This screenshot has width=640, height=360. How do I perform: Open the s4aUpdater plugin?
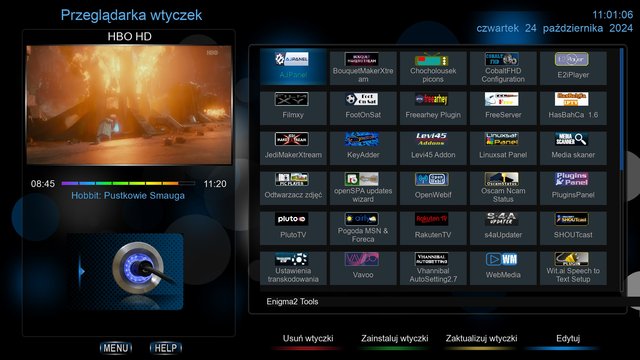click(503, 227)
